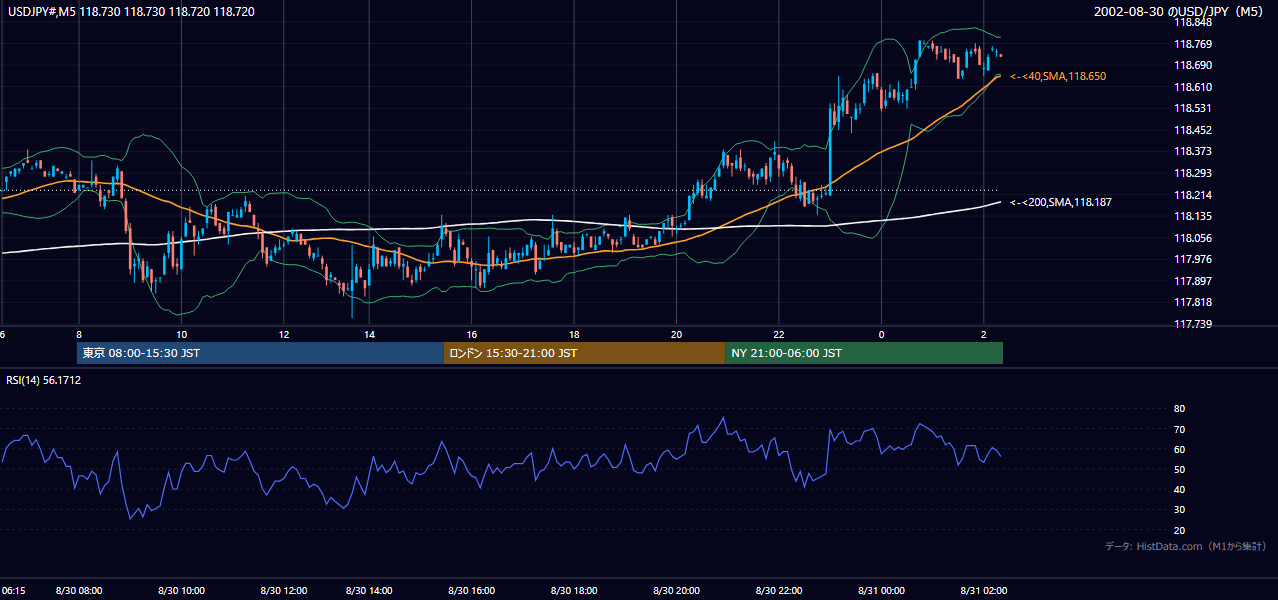Click hour label 22 under the price chart
The height and width of the screenshot is (600, 1278).
click(x=780, y=334)
